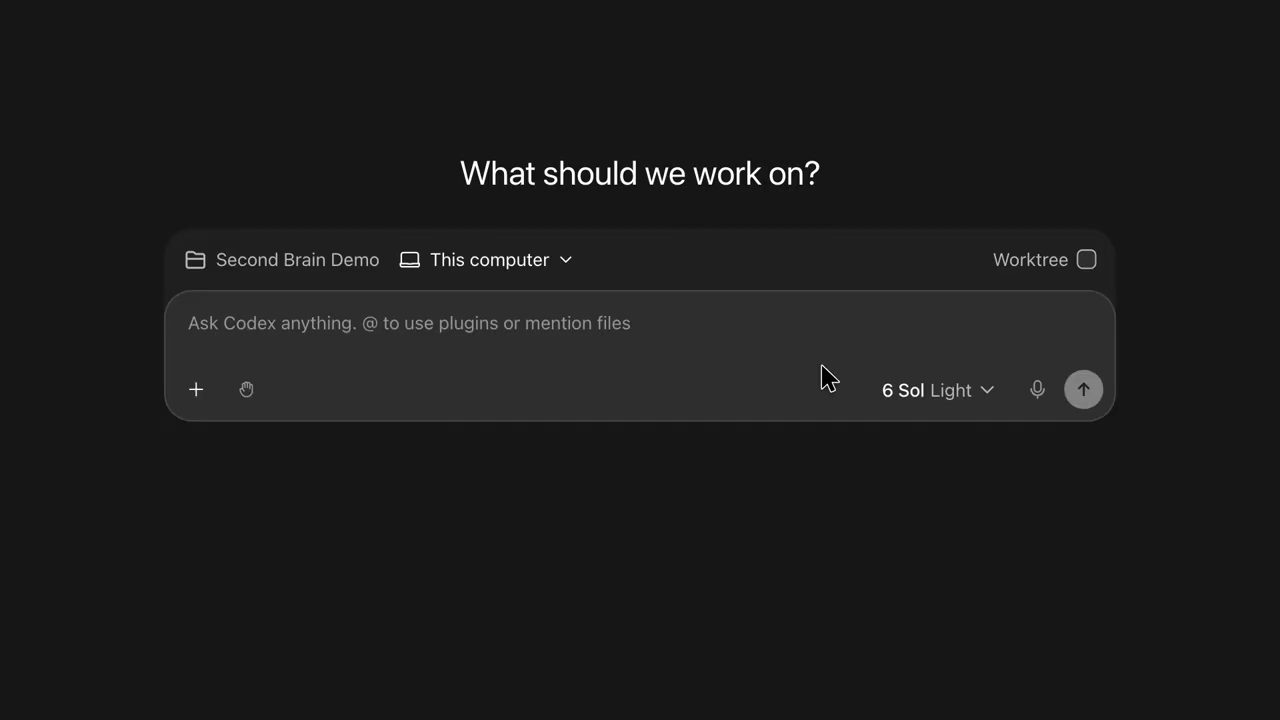The width and height of the screenshot is (1280, 720).
Task: Select the Second Brain Demo project folder
Action: pos(282,260)
